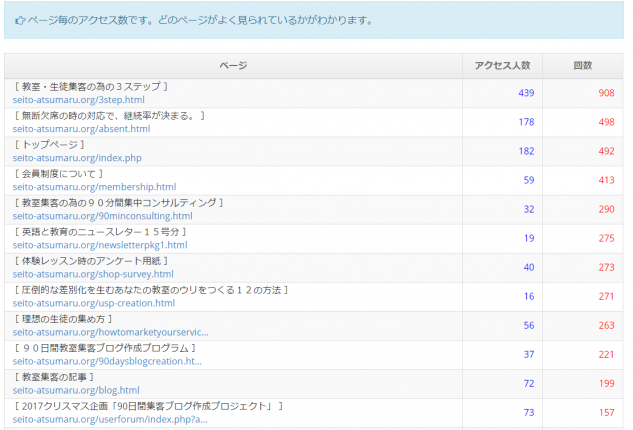Open the seito-atsumaru.org/shop-survey.html link
Viewport: 633px width, 430px height.
coord(93,274)
